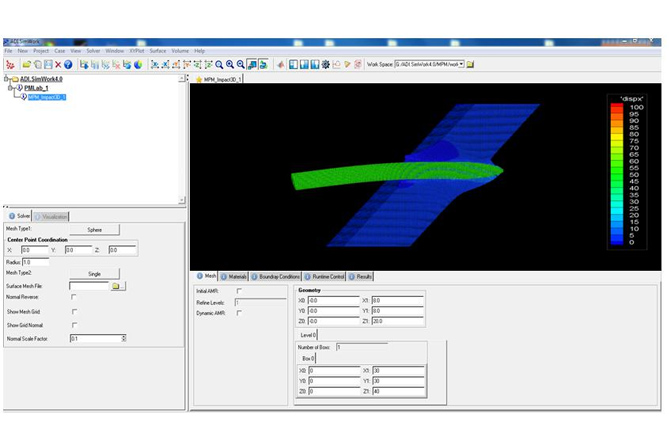Viewport: 669px width, 445px height.
Task: Collapse the ADI.SimWork4.0 root tree node
Action: point(5,79)
